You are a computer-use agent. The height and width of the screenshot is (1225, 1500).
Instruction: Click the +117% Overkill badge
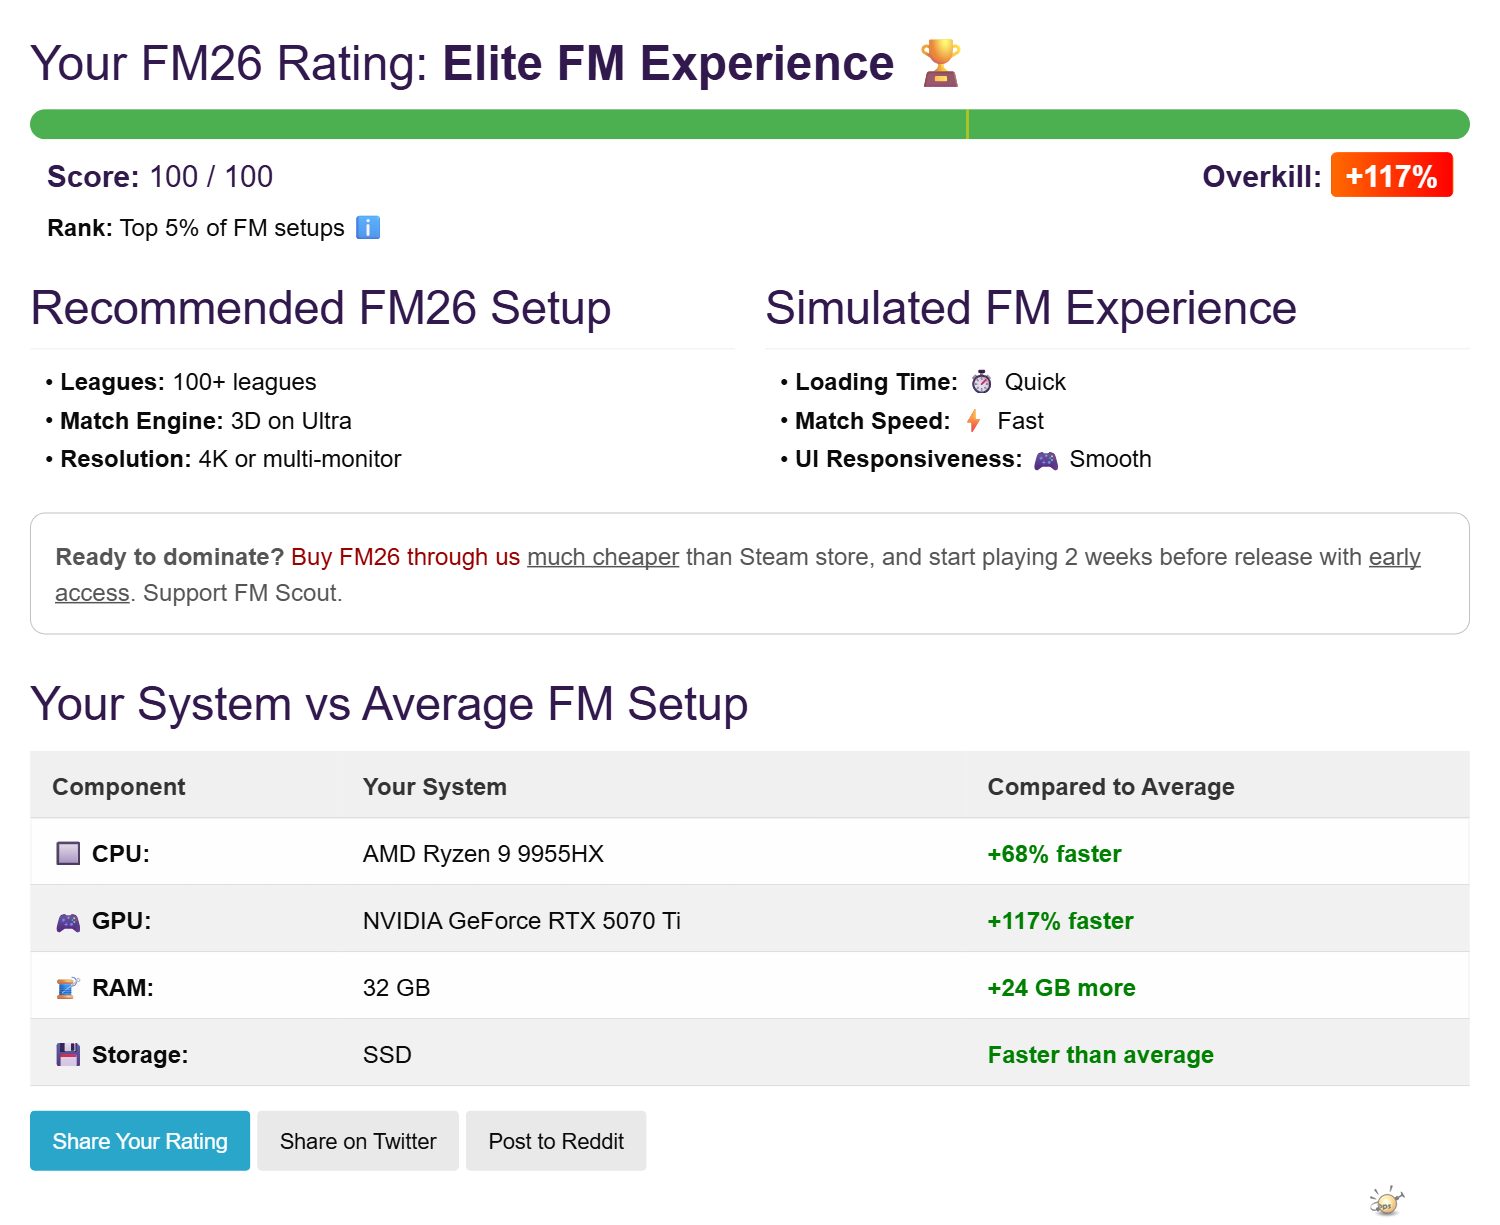coord(1391,175)
